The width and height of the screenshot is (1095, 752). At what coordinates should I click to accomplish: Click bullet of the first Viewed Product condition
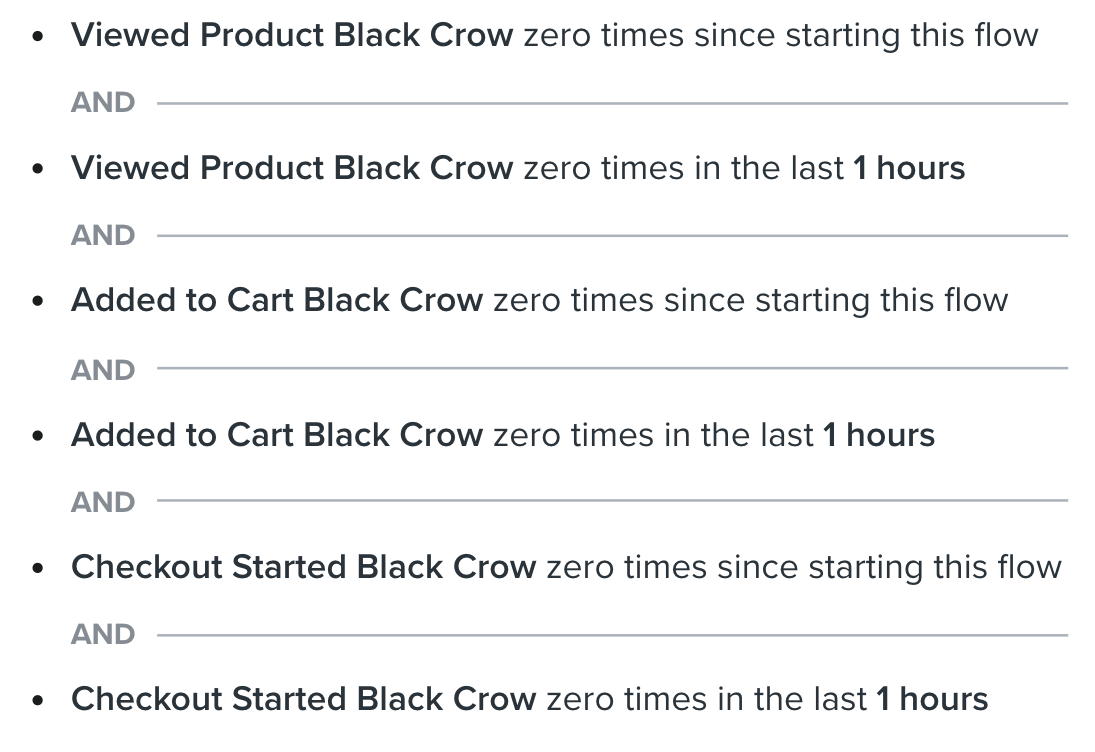(x=38, y=36)
